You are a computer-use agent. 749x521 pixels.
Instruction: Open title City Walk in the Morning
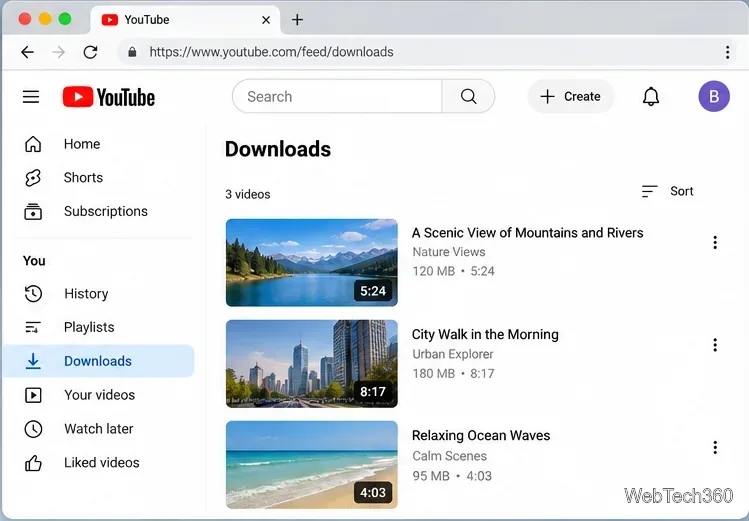[485, 334]
